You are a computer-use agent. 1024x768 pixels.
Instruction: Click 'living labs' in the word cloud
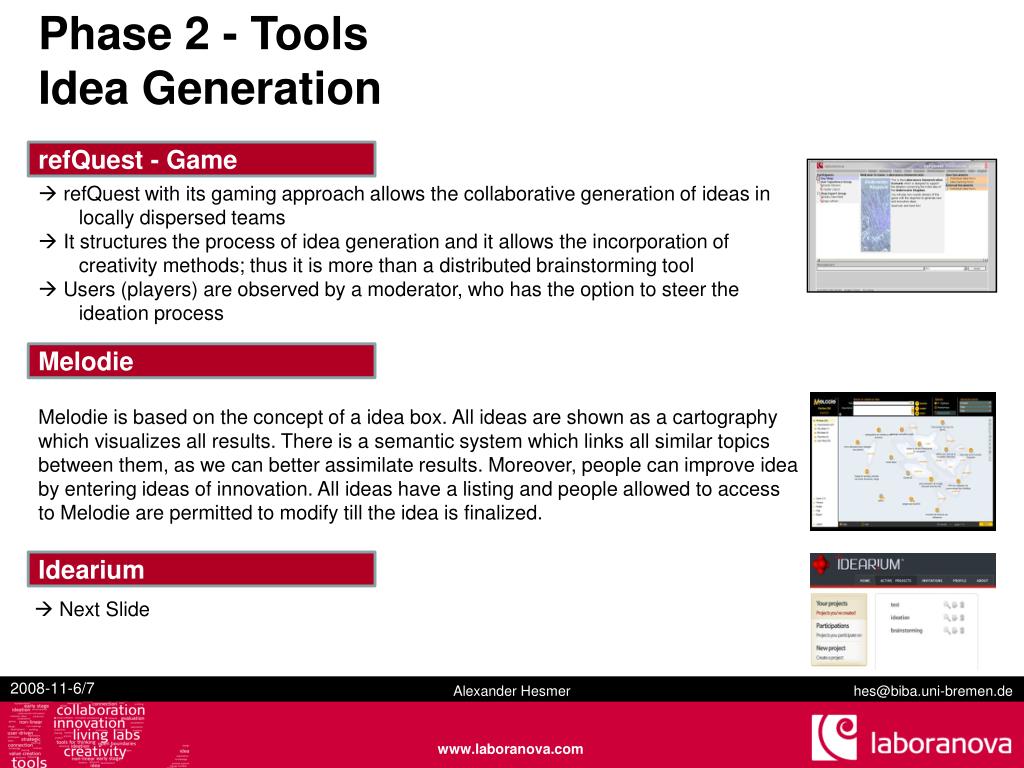[x=106, y=736]
